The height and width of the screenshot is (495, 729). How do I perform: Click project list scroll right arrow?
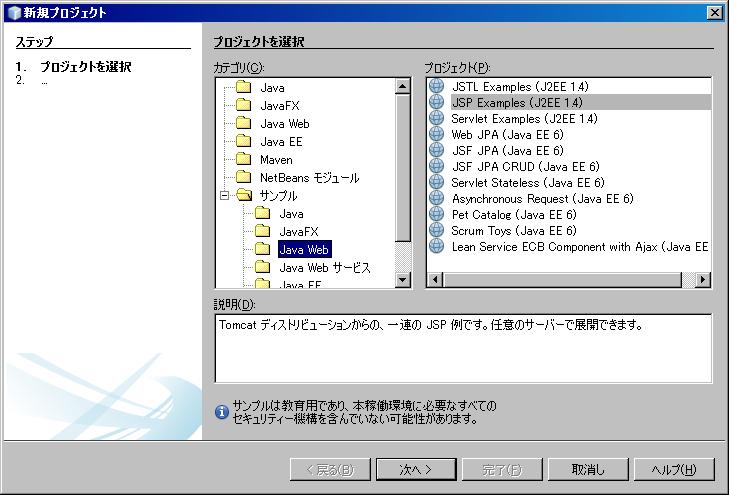coord(702,279)
